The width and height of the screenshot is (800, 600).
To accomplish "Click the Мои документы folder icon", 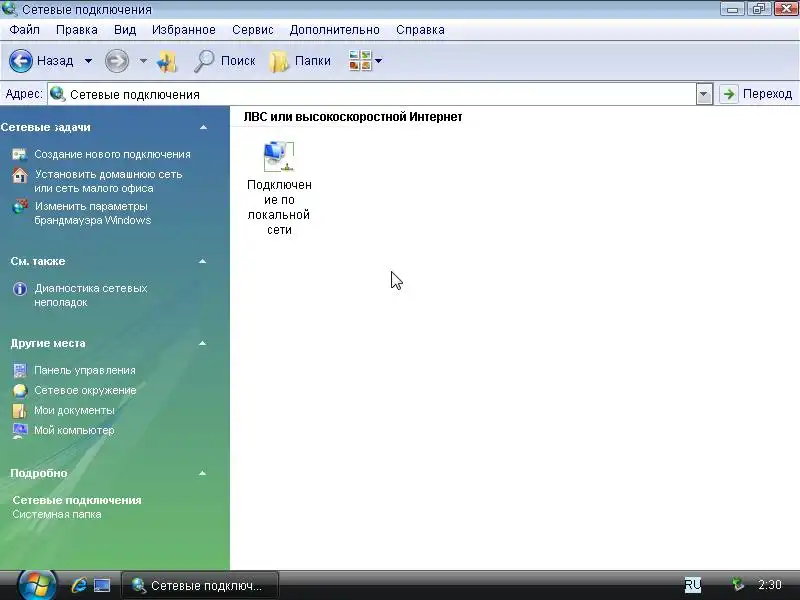I will (19, 411).
